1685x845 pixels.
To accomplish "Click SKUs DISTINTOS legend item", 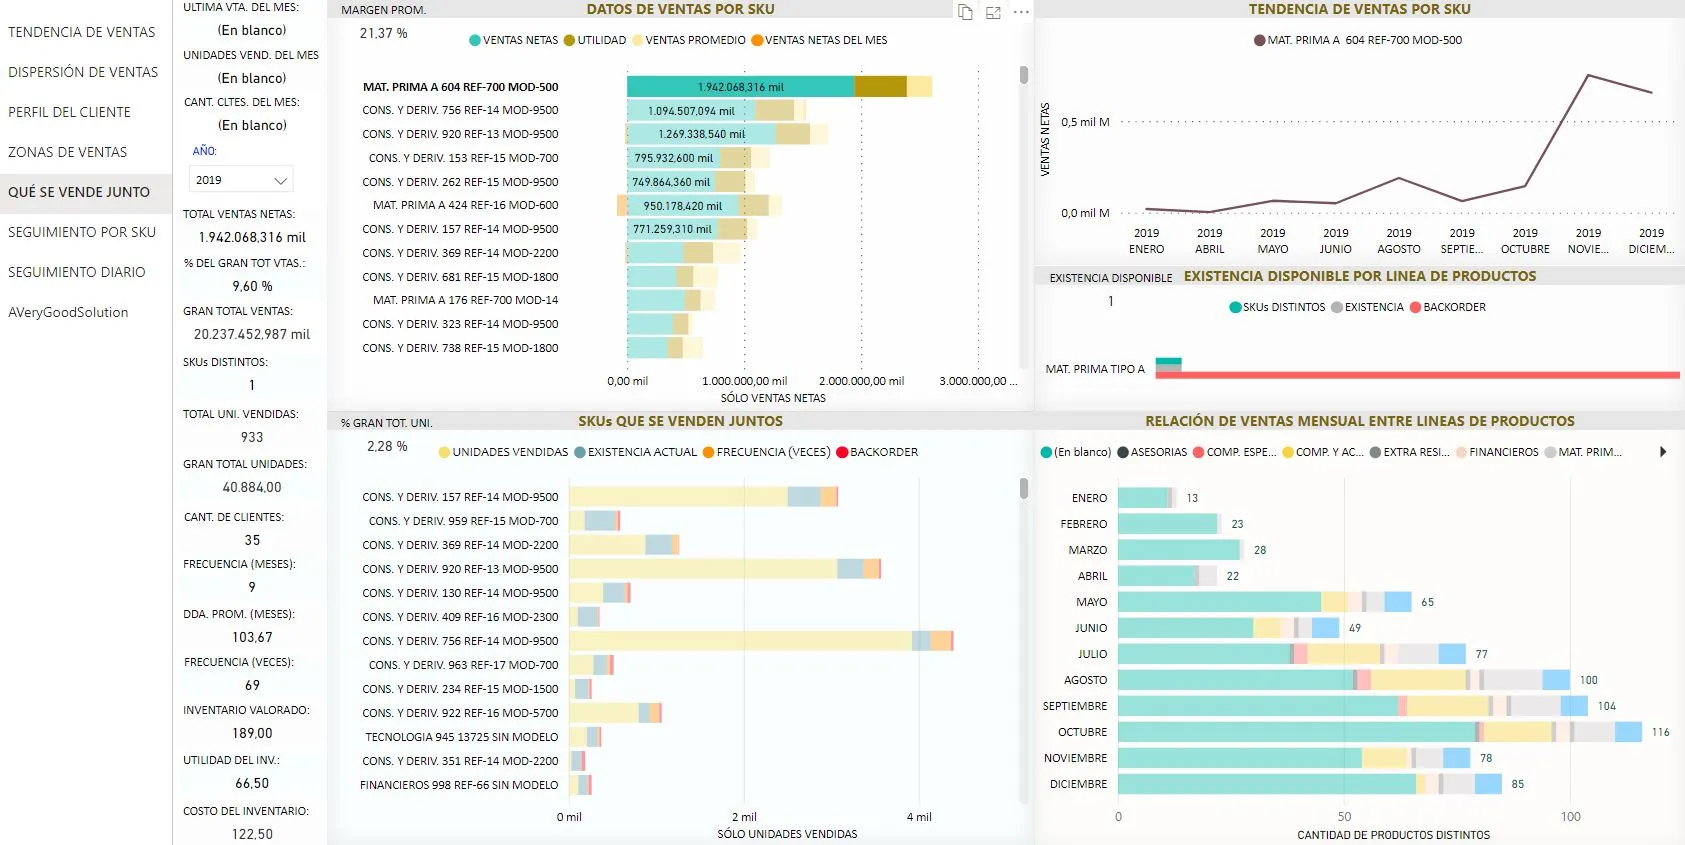I will (x=1277, y=307).
